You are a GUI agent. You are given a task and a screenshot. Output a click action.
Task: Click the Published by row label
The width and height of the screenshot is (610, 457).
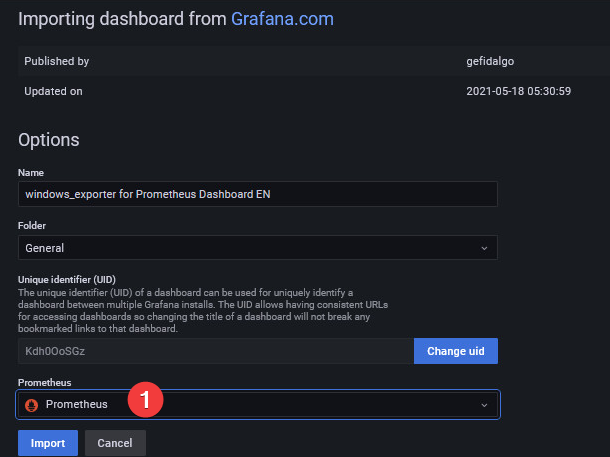[57, 61]
